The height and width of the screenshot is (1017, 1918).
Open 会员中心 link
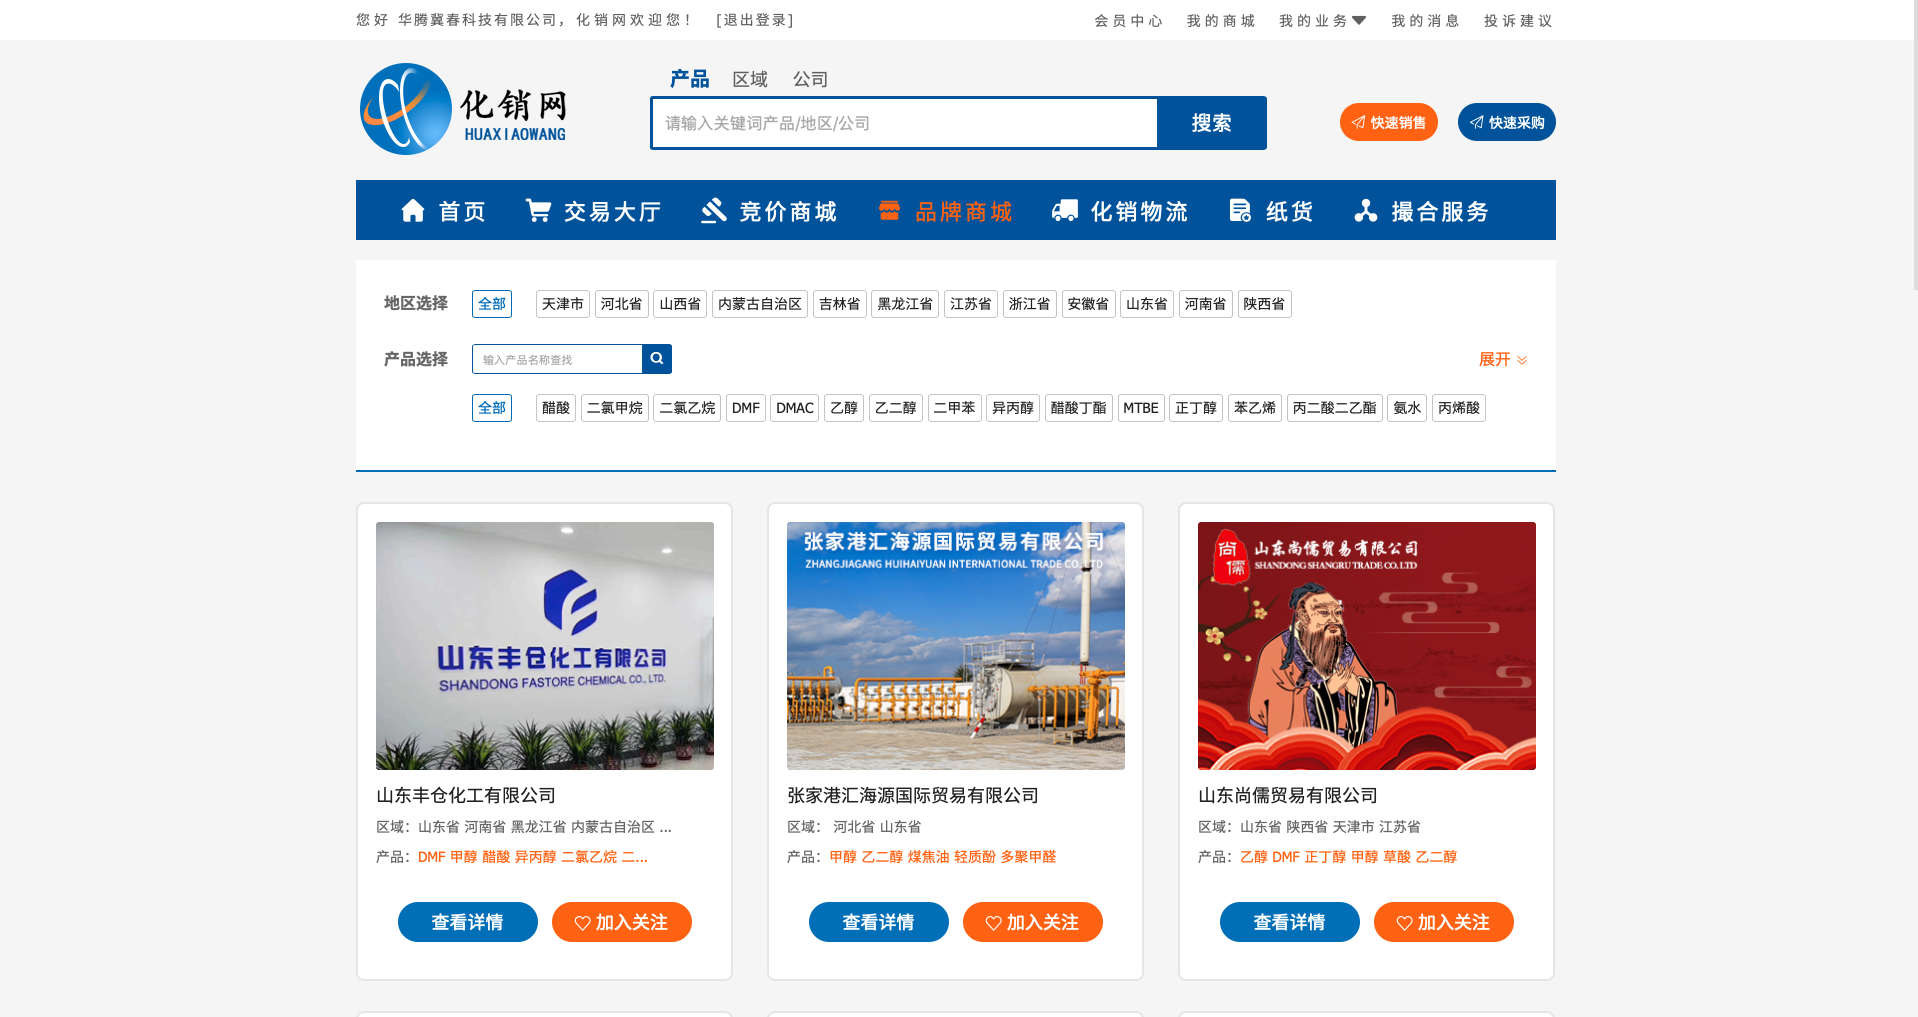click(1129, 21)
